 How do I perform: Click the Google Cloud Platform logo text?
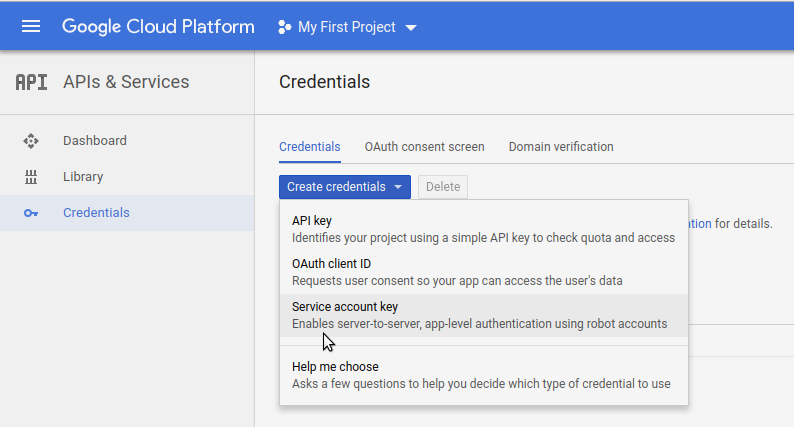(158, 26)
